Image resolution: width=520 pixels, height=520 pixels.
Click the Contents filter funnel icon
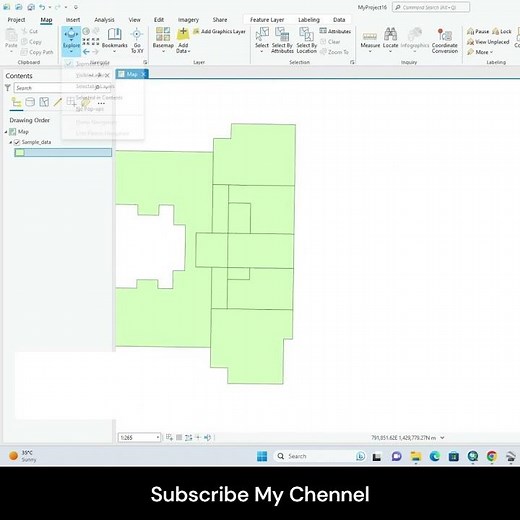[8, 88]
